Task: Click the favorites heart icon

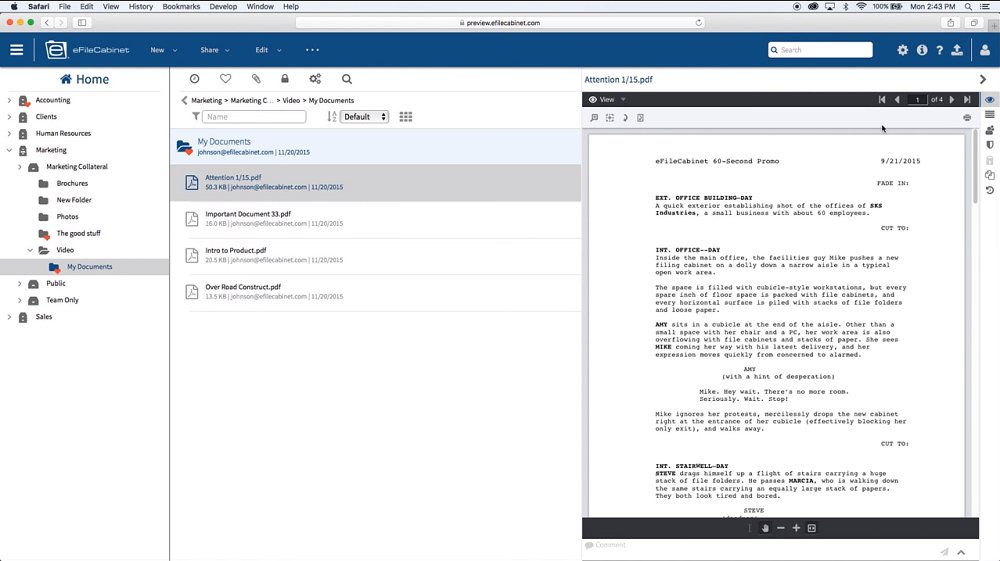Action: pos(225,79)
